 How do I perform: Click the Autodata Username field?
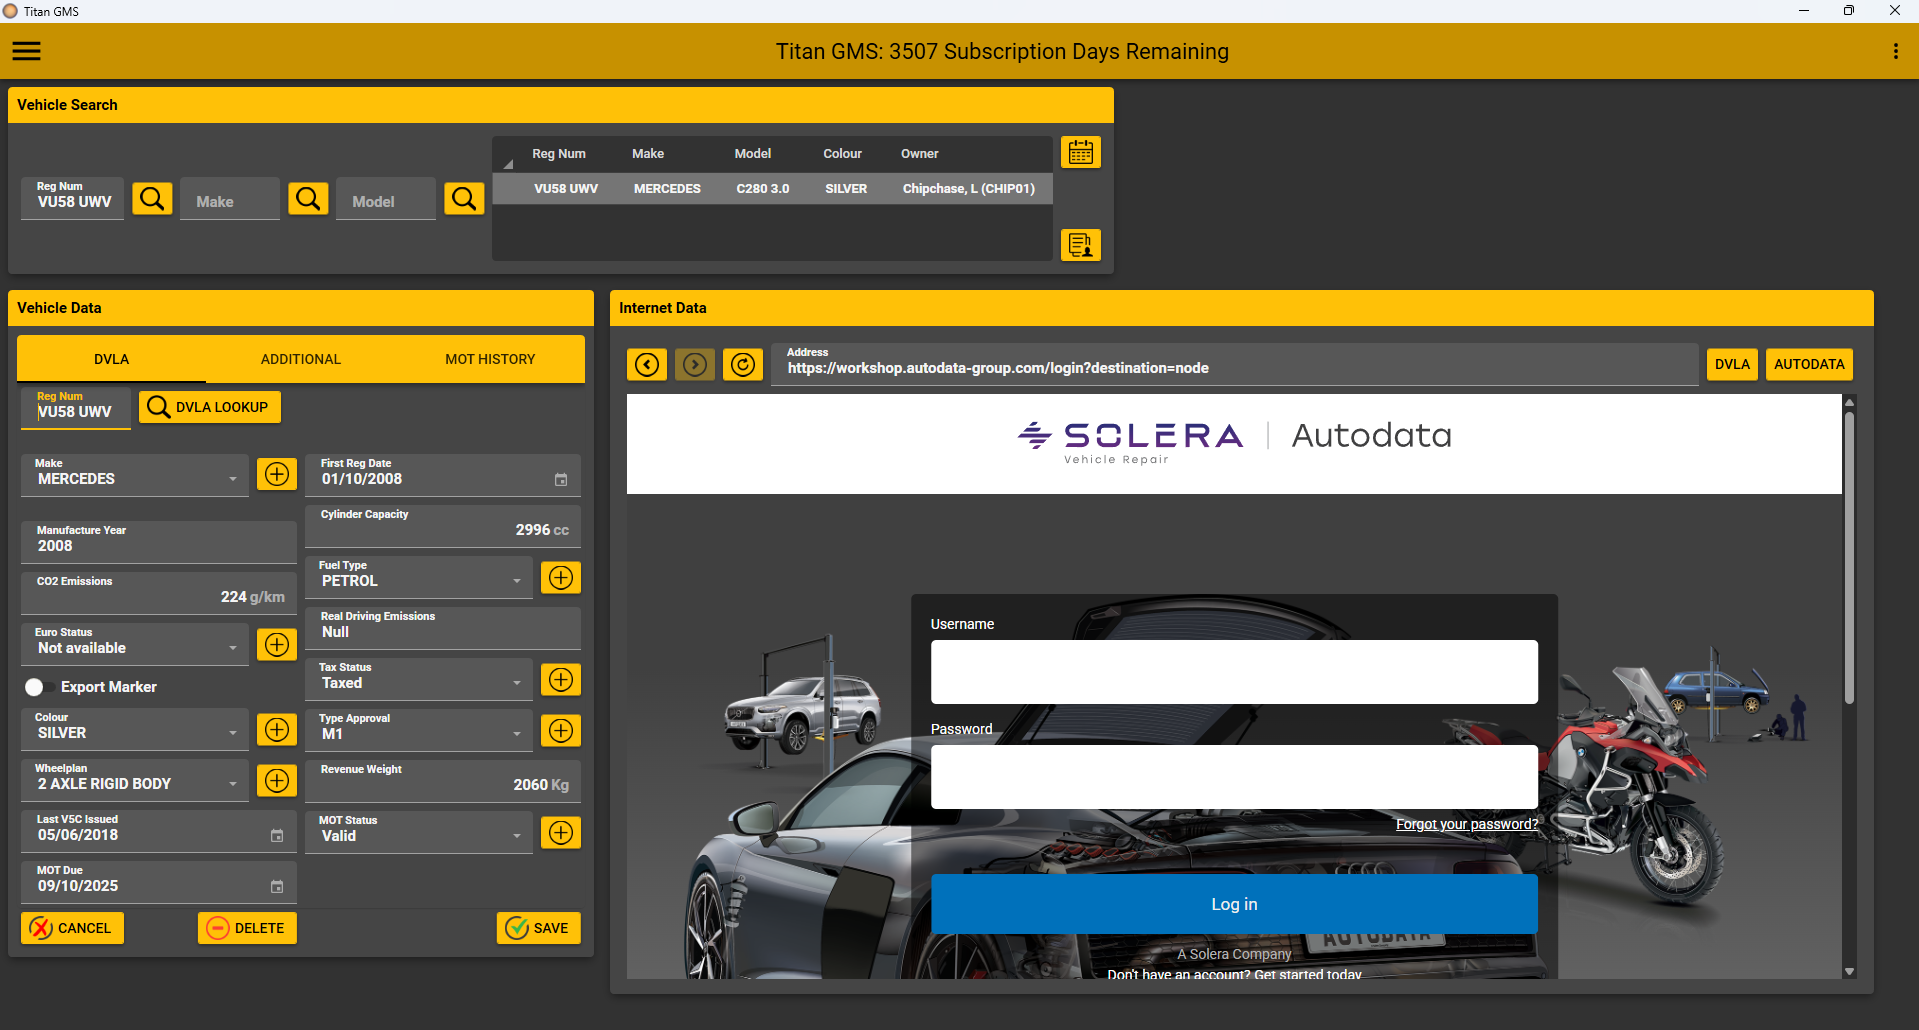click(x=1234, y=672)
